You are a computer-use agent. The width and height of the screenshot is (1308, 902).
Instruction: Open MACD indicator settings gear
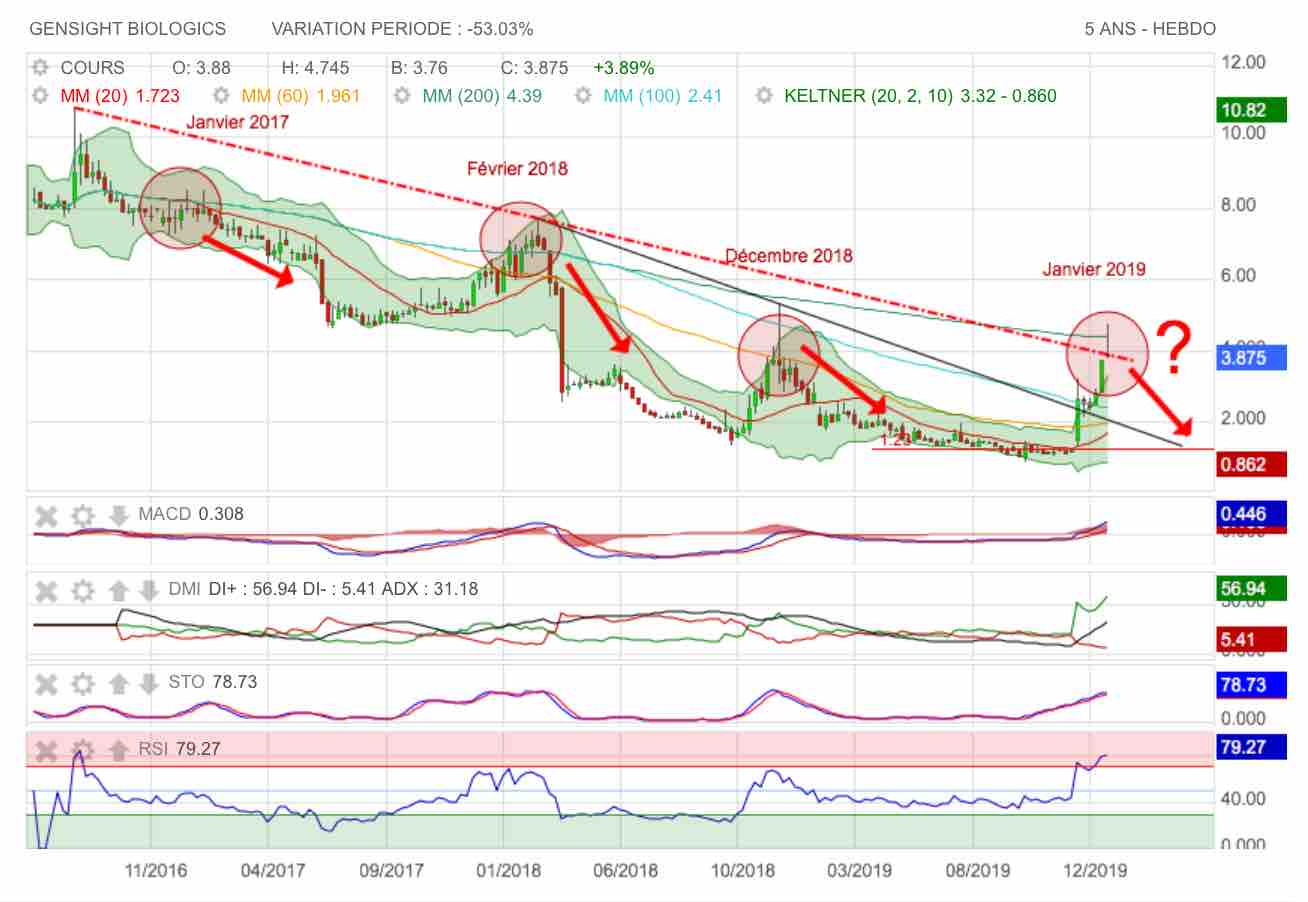tap(83, 516)
